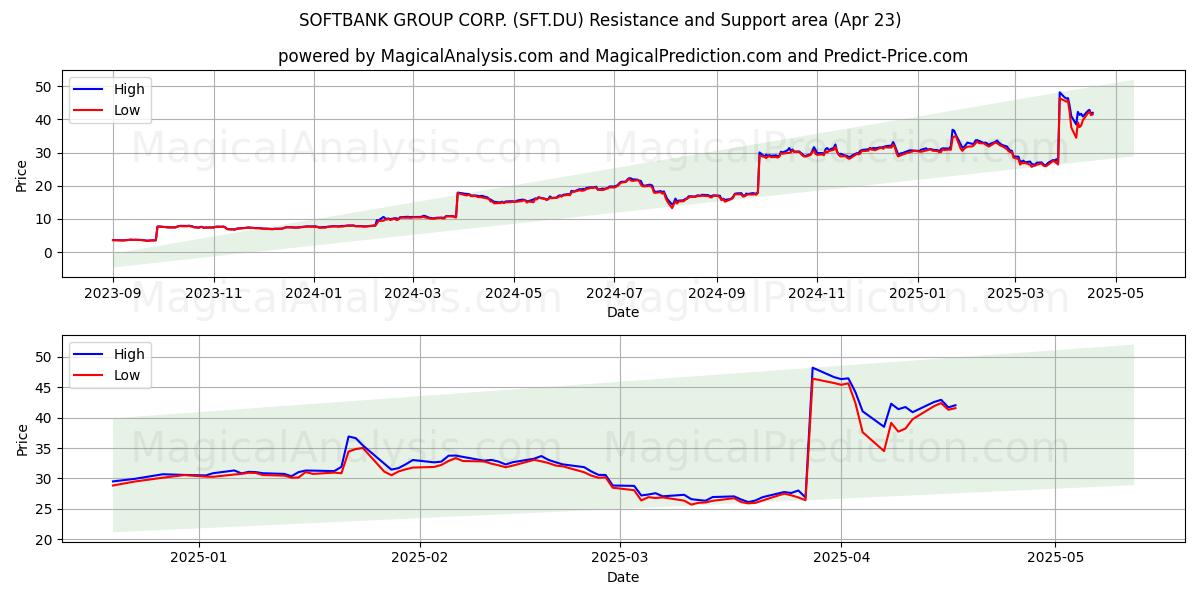Click top chart x-axis label '2024-11'
Image resolution: width=1200 pixels, height=600 pixels.
click(x=817, y=294)
